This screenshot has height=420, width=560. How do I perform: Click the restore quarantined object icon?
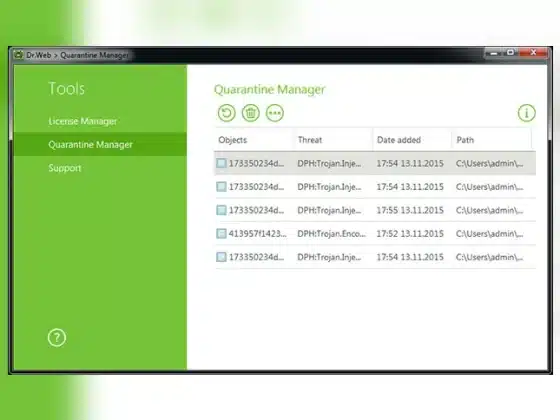pos(227,113)
